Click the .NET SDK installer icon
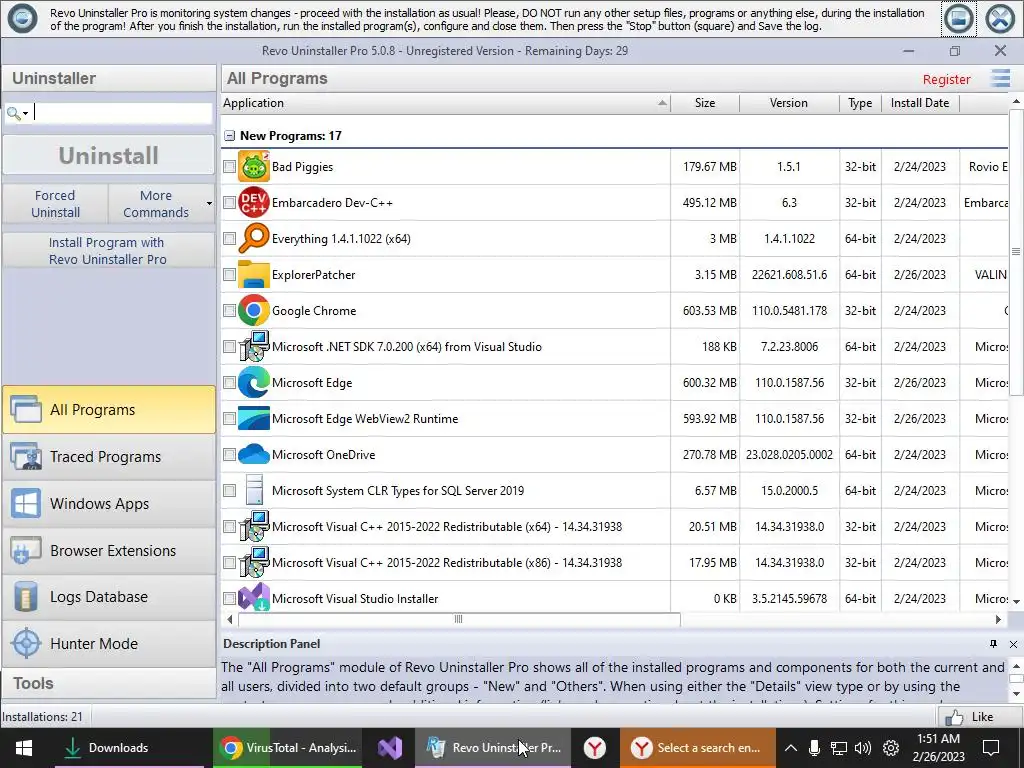 point(254,346)
